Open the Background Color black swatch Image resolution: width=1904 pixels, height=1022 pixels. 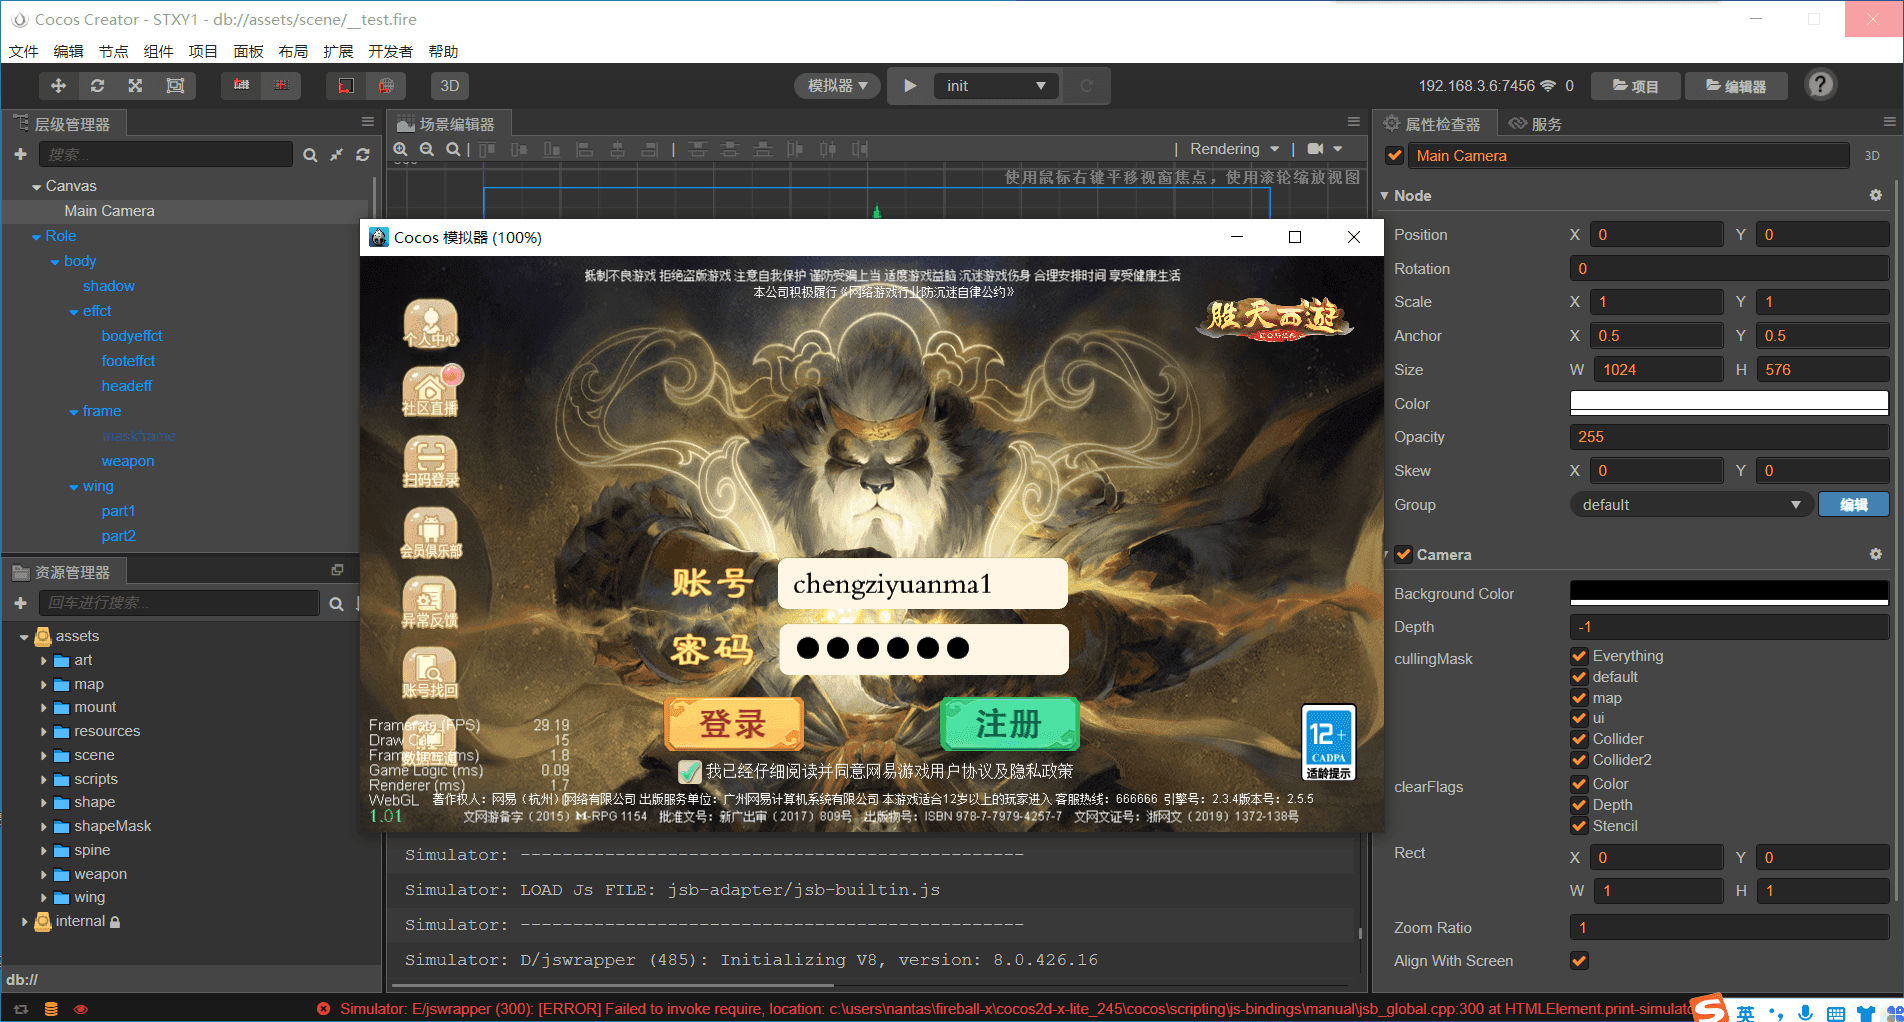(1729, 593)
